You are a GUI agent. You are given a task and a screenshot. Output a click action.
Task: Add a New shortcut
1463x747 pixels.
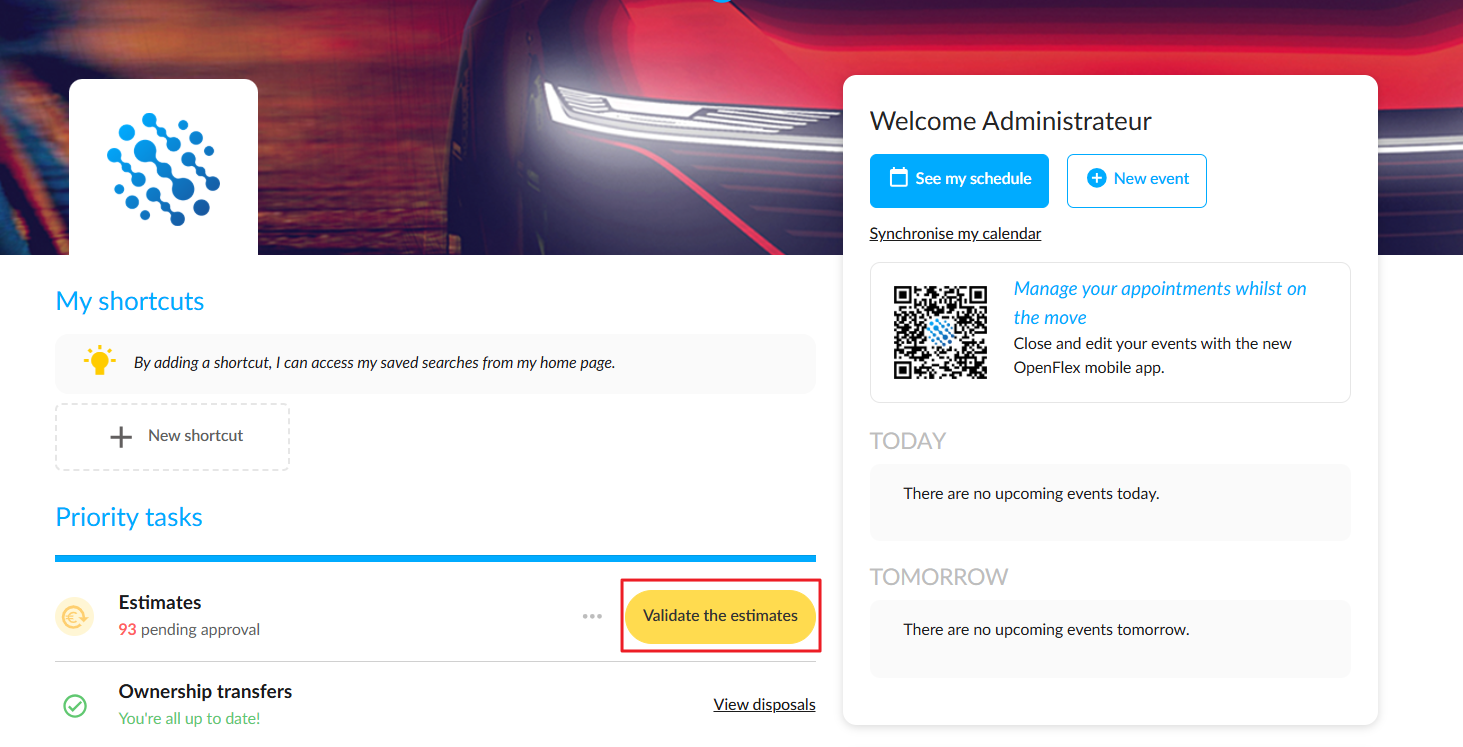click(172, 437)
